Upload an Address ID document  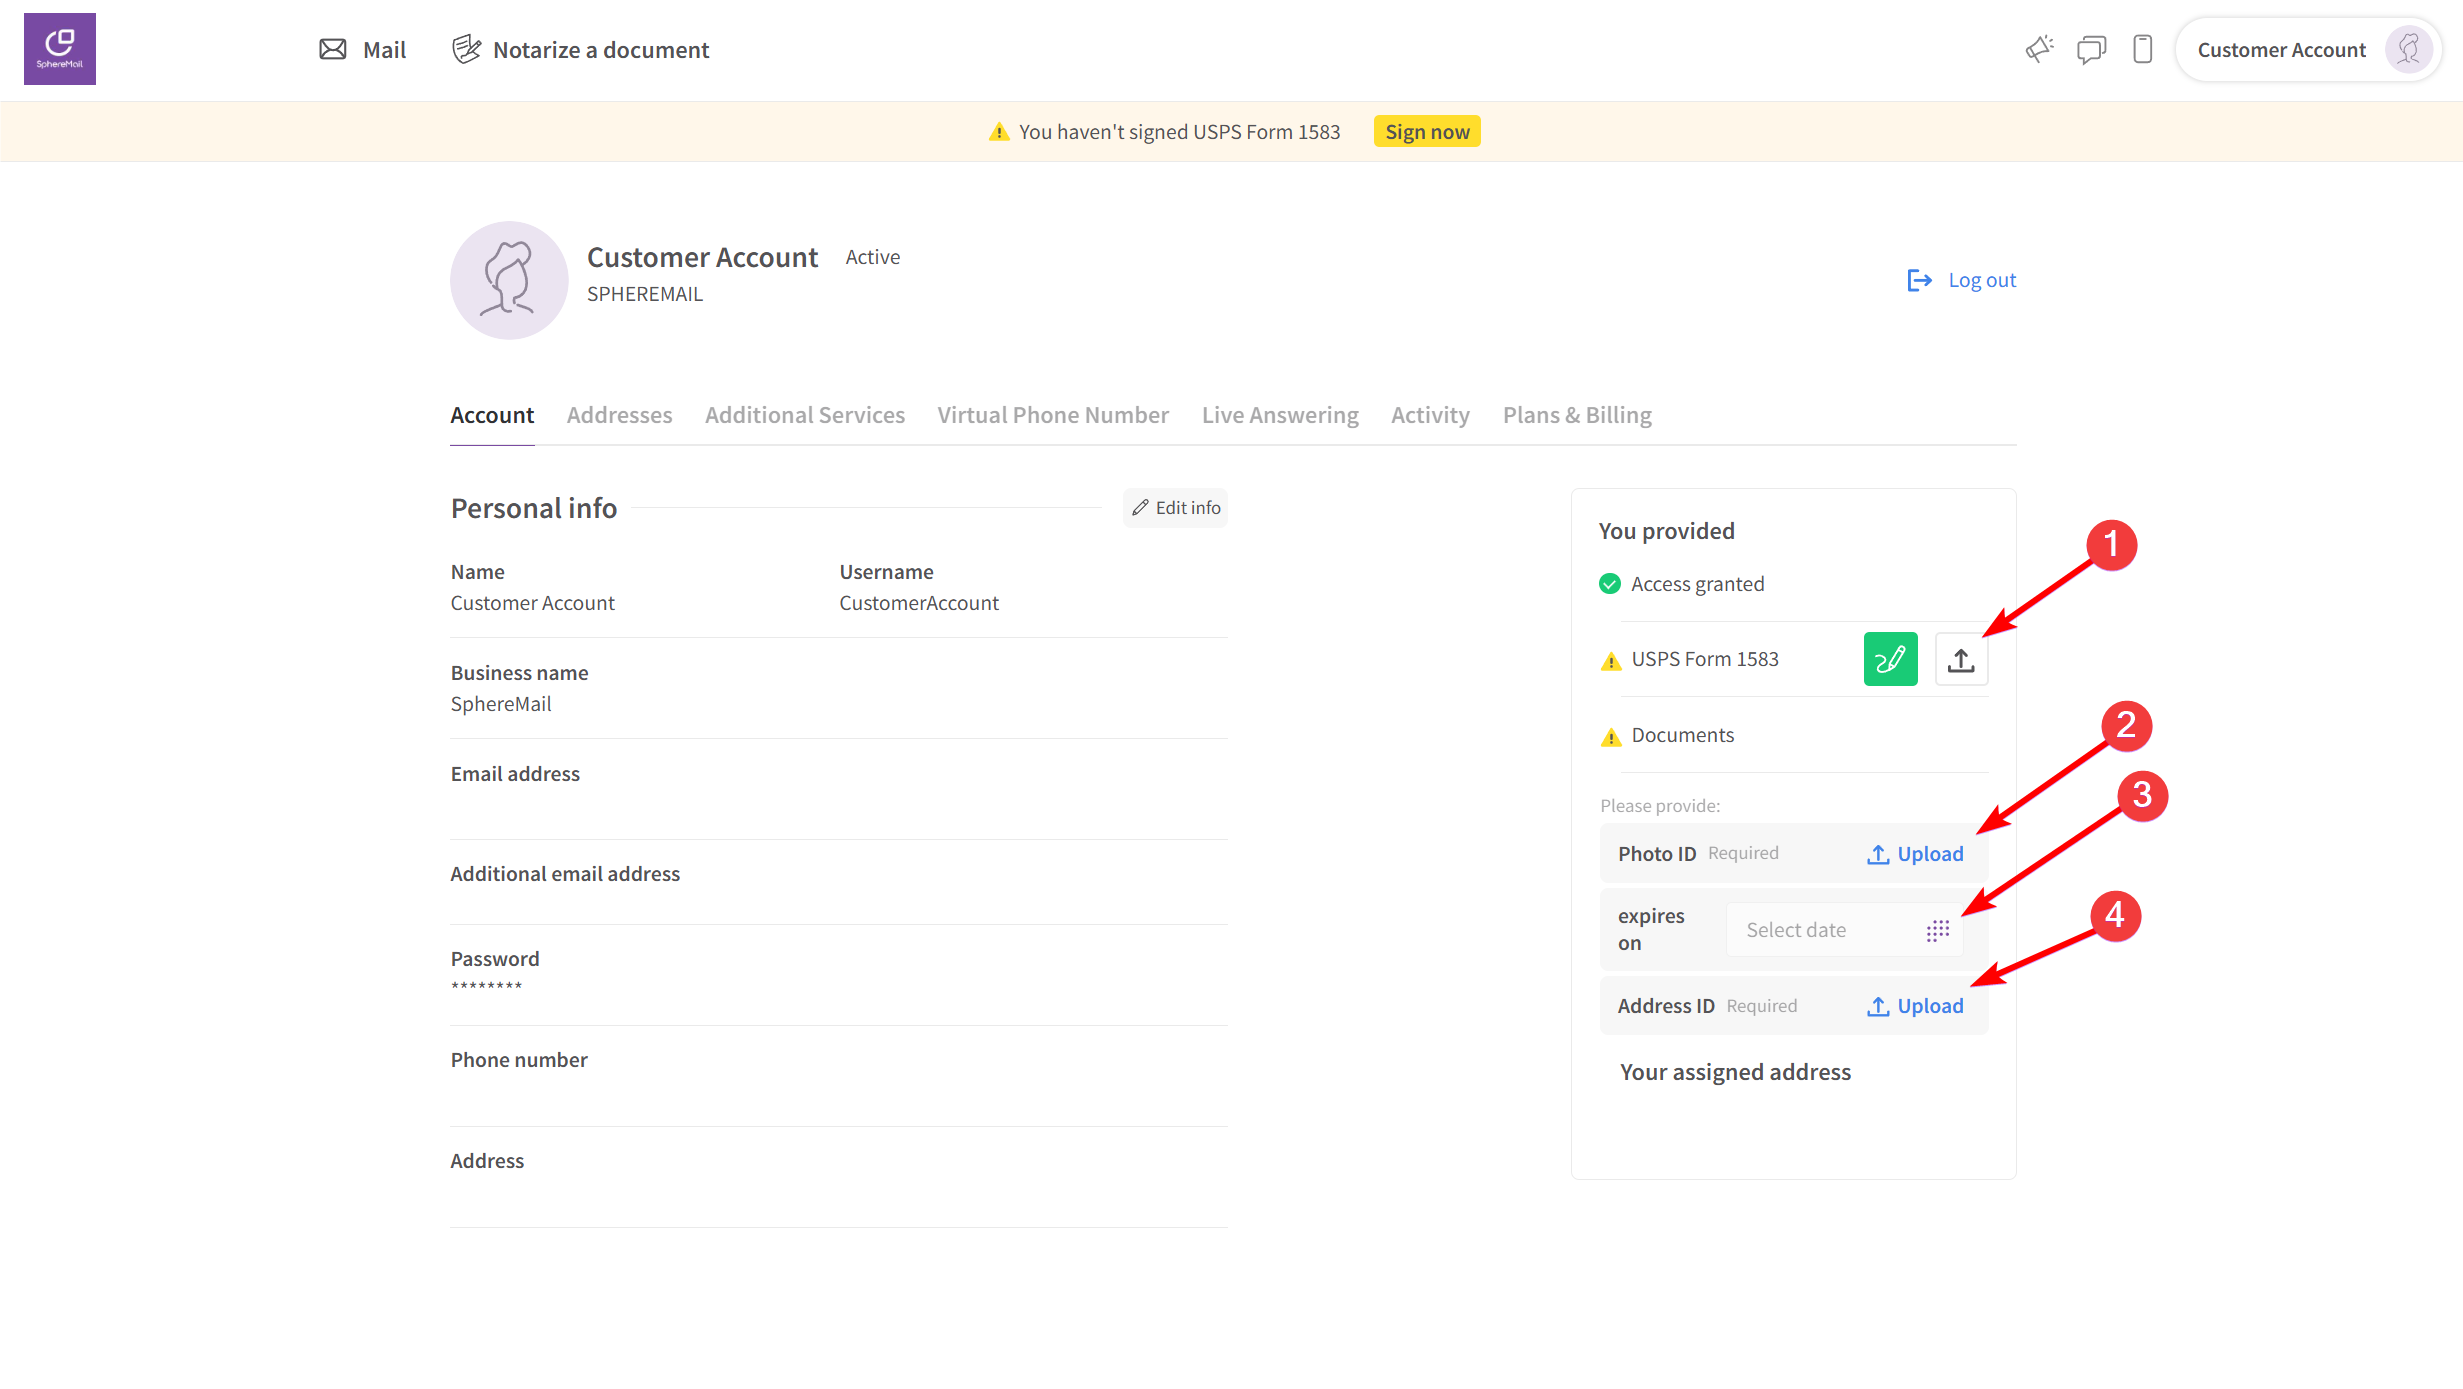[x=1915, y=1006]
